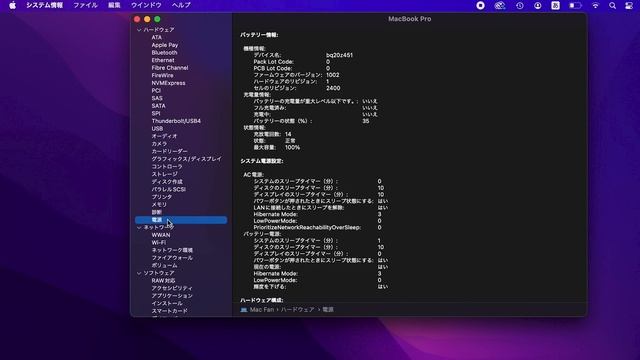Select Bluetooth in sidebar

tap(164, 53)
